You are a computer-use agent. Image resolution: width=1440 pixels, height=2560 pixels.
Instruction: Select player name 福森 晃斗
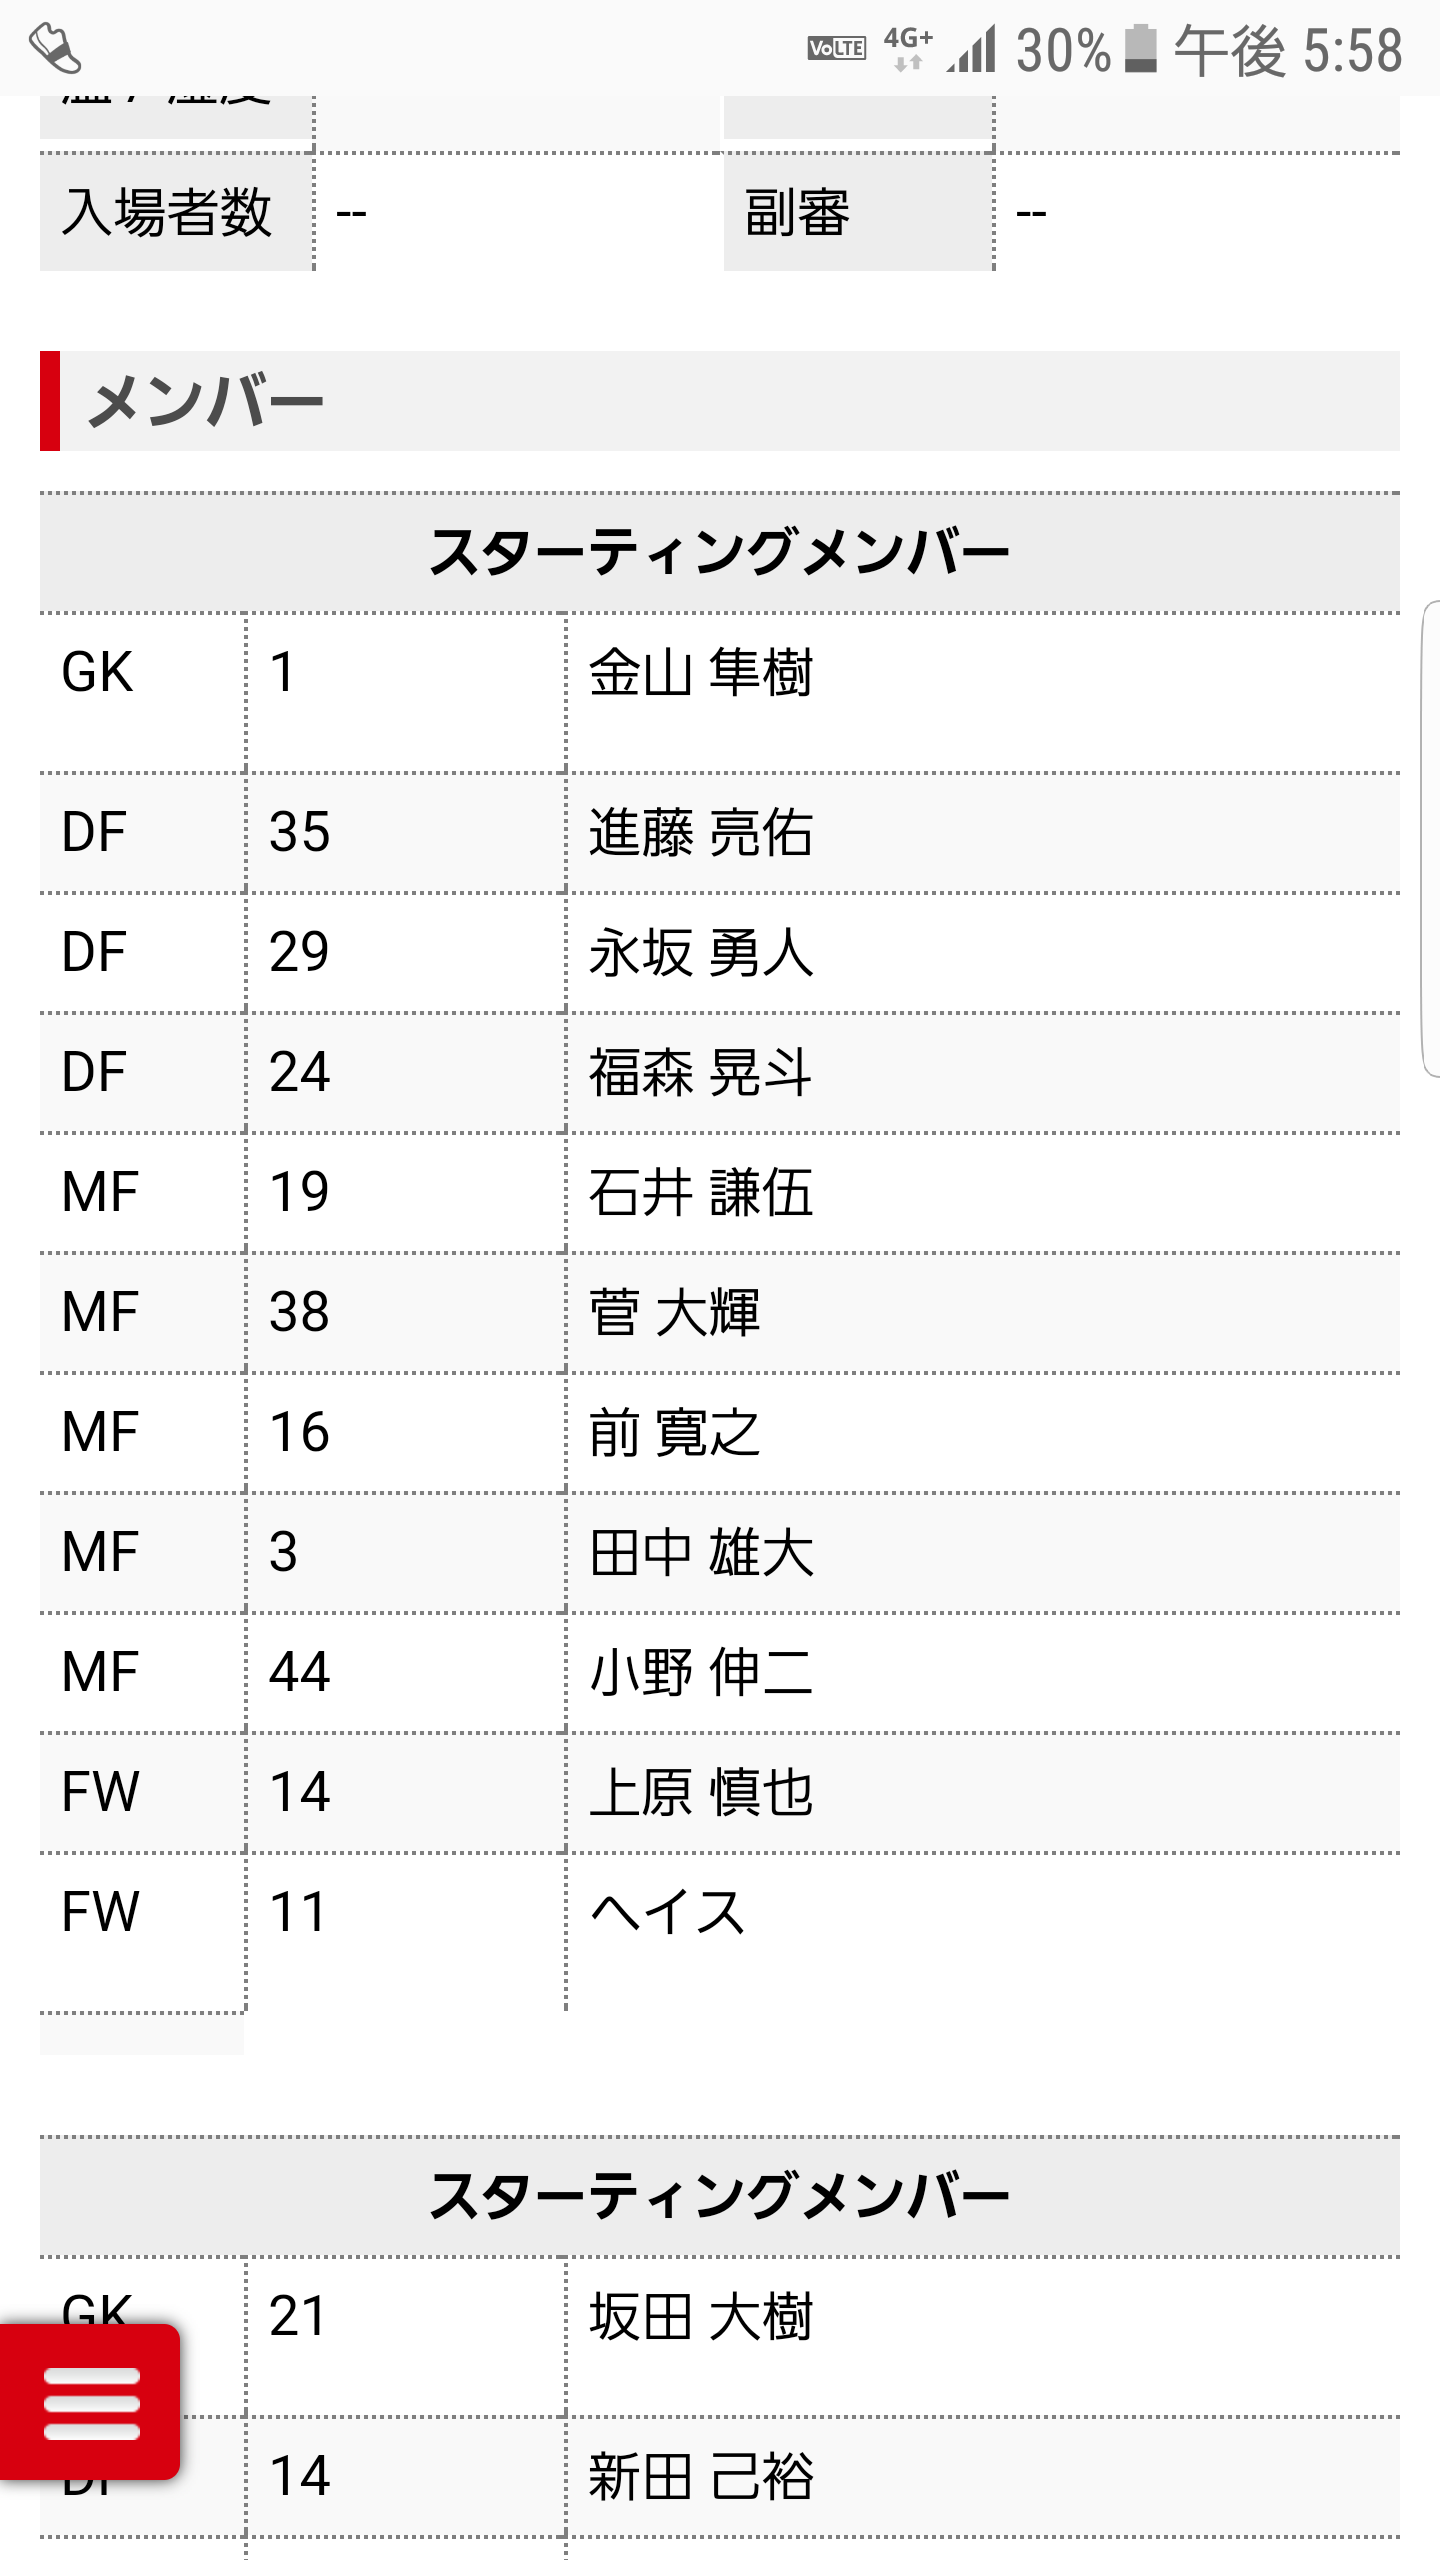tap(700, 1072)
